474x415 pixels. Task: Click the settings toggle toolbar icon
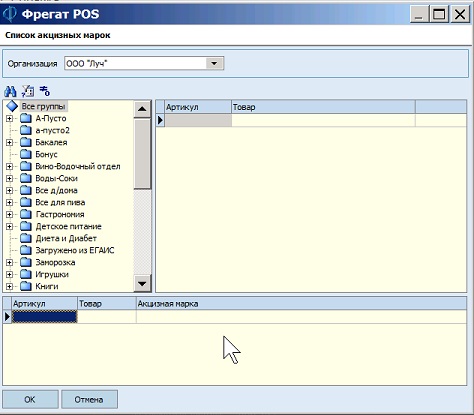pos(45,91)
